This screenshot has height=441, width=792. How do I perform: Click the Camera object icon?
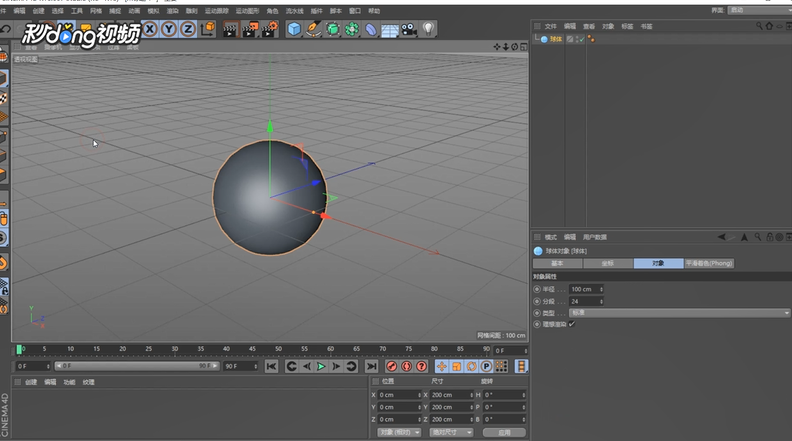409,29
